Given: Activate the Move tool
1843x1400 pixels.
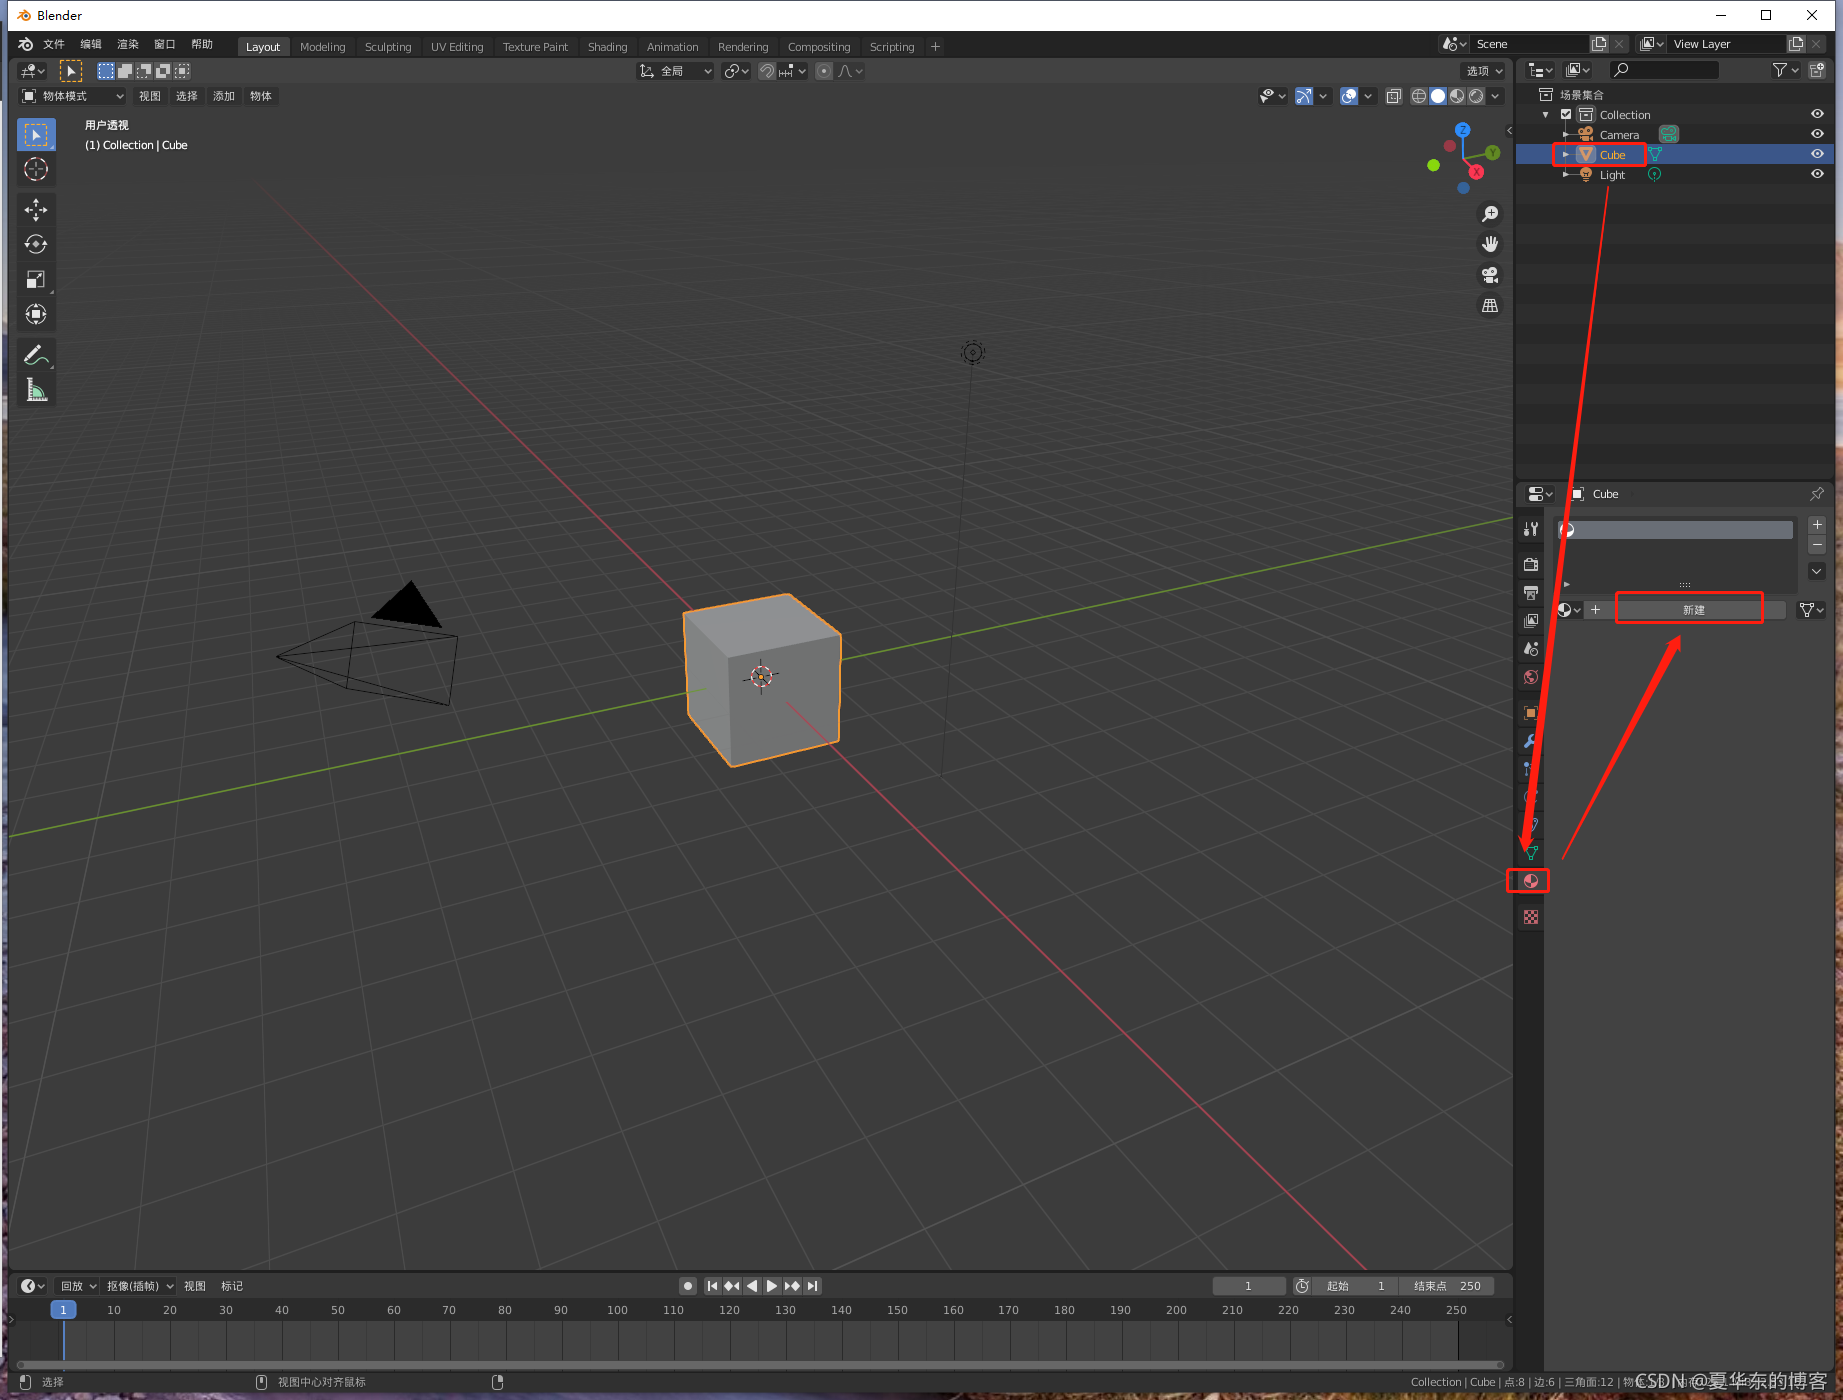Looking at the screenshot, I should point(36,209).
